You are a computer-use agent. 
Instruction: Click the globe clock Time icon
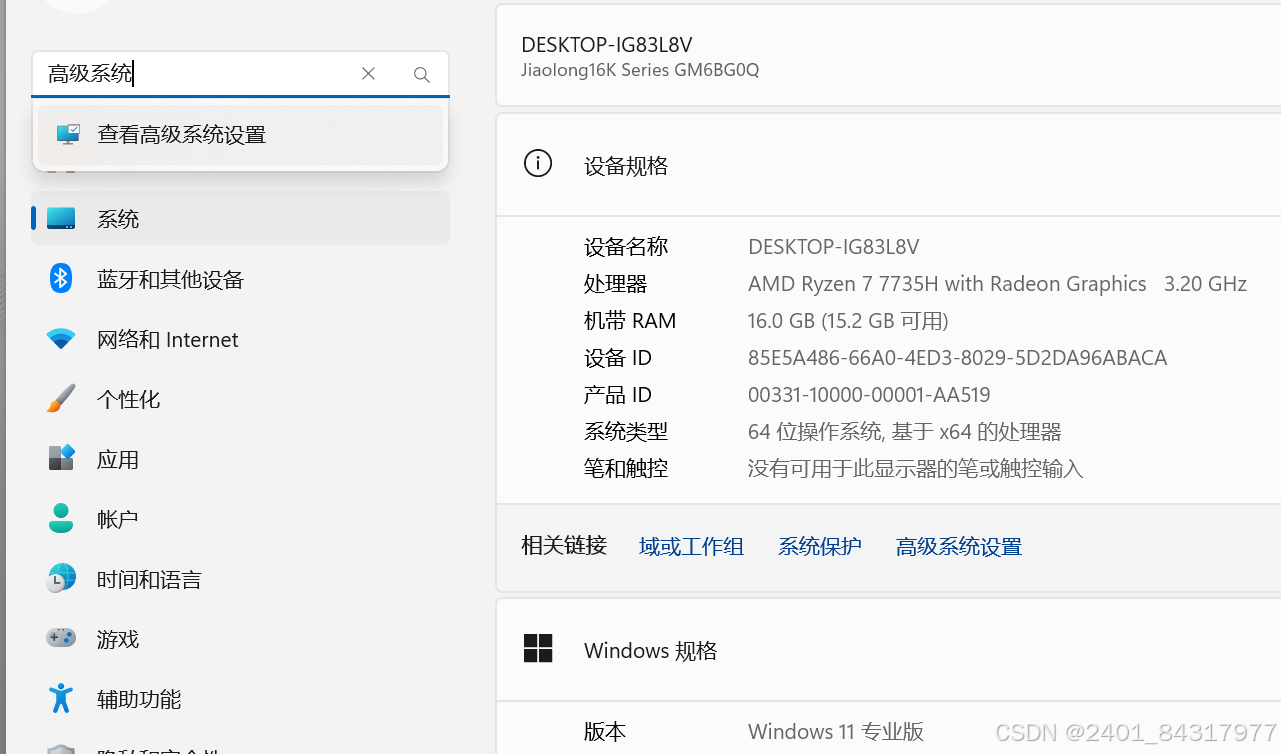[x=61, y=578]
